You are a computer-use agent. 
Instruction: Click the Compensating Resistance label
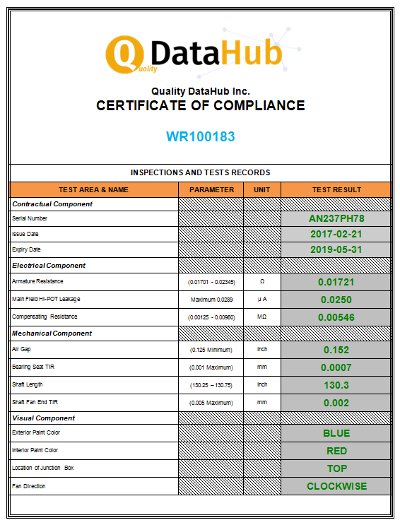(45, 316)
